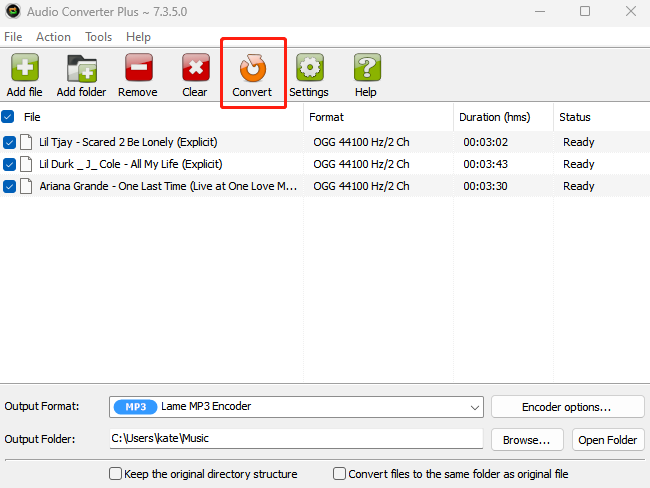Expand the Output Format dropdown arrow
This screenshot has width=650, height=488.
(475, 407)
